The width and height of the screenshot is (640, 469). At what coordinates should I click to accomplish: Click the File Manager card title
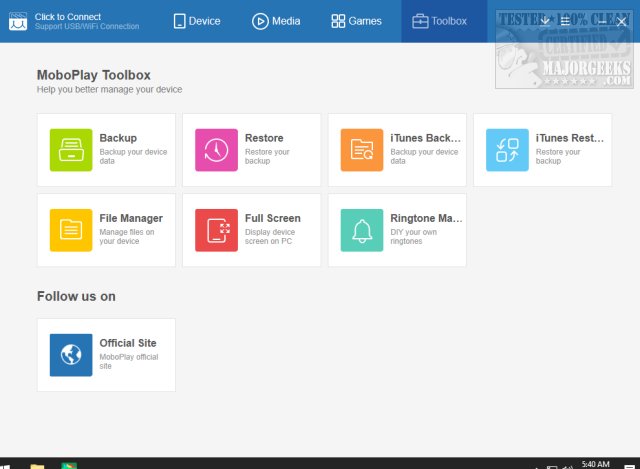point(131,218)
